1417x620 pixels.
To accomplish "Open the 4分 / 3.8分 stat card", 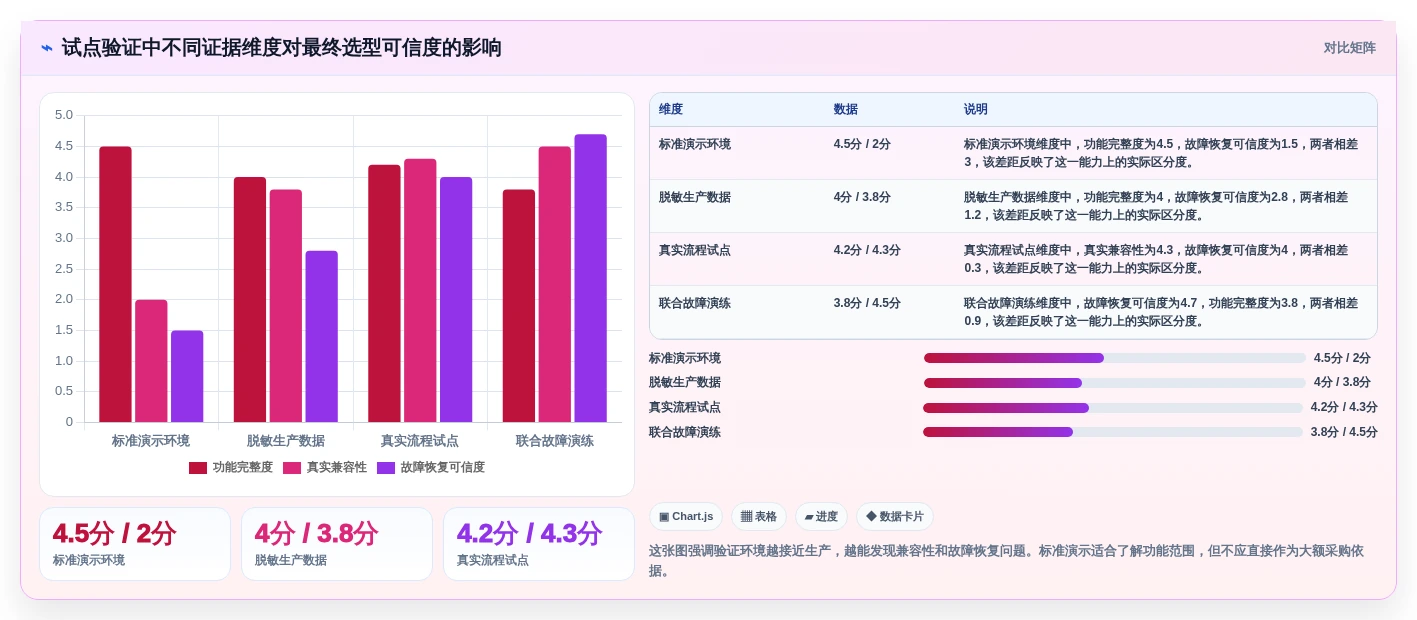I will 337,544.
